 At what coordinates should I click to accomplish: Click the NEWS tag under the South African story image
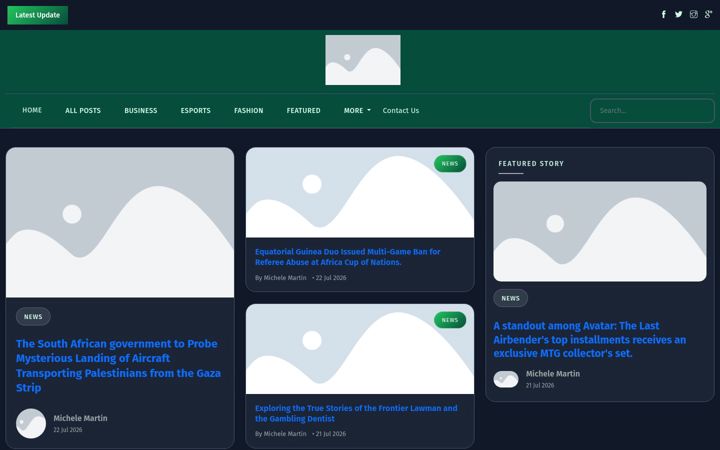tap(33, 316)
